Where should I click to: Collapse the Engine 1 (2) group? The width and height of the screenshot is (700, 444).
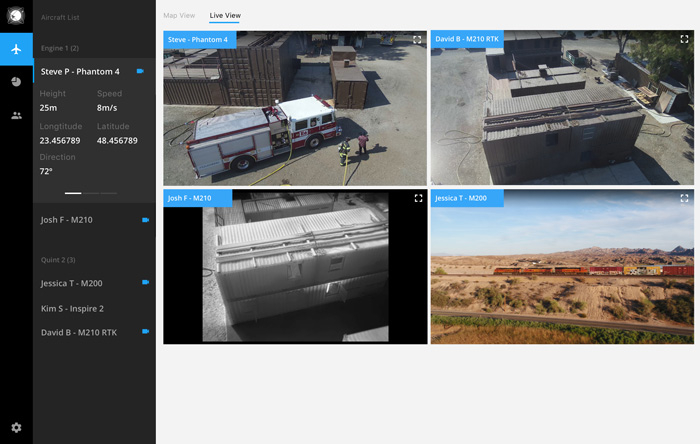point(60,48)
